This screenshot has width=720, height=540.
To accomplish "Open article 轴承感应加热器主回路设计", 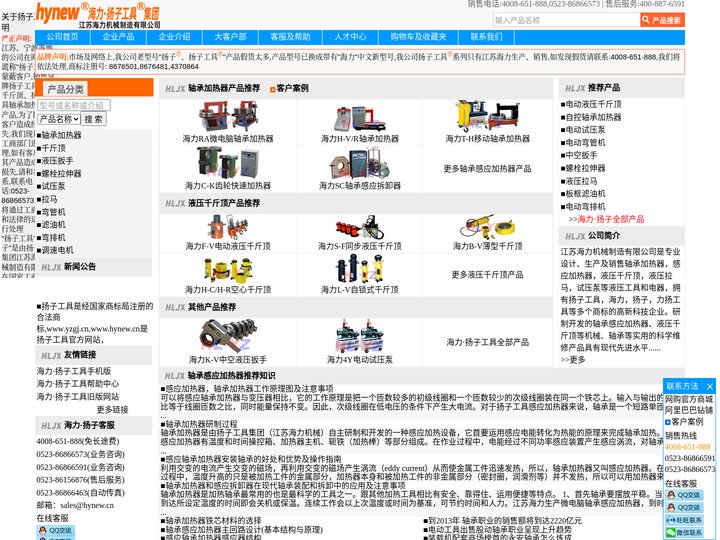I will (x=242, y=529).
